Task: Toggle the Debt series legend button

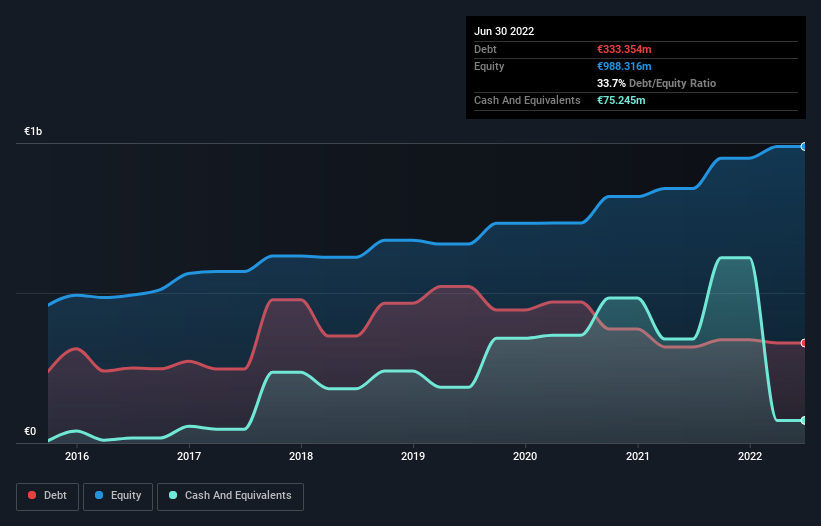Action: (x=48, y=496)
